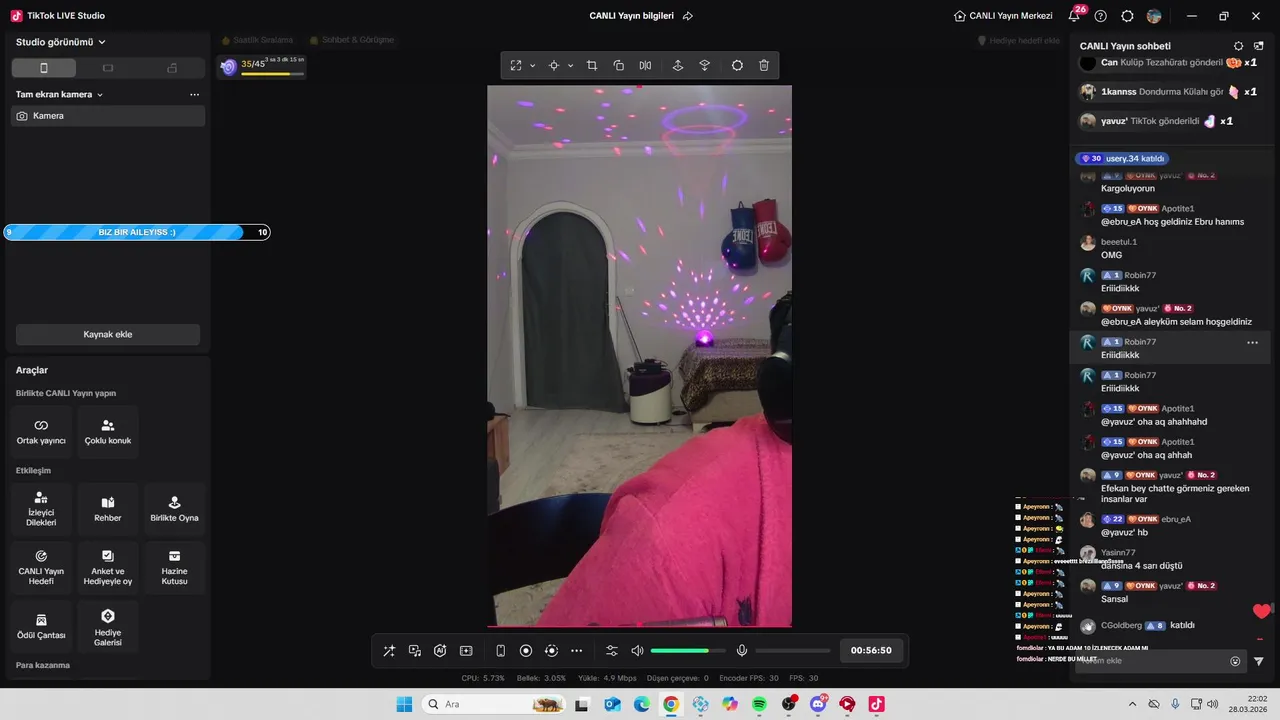Viewport: 1280px width, 720px height.
Task: Open Çoklu konuk tool
Action: click(x=108, y=432)
